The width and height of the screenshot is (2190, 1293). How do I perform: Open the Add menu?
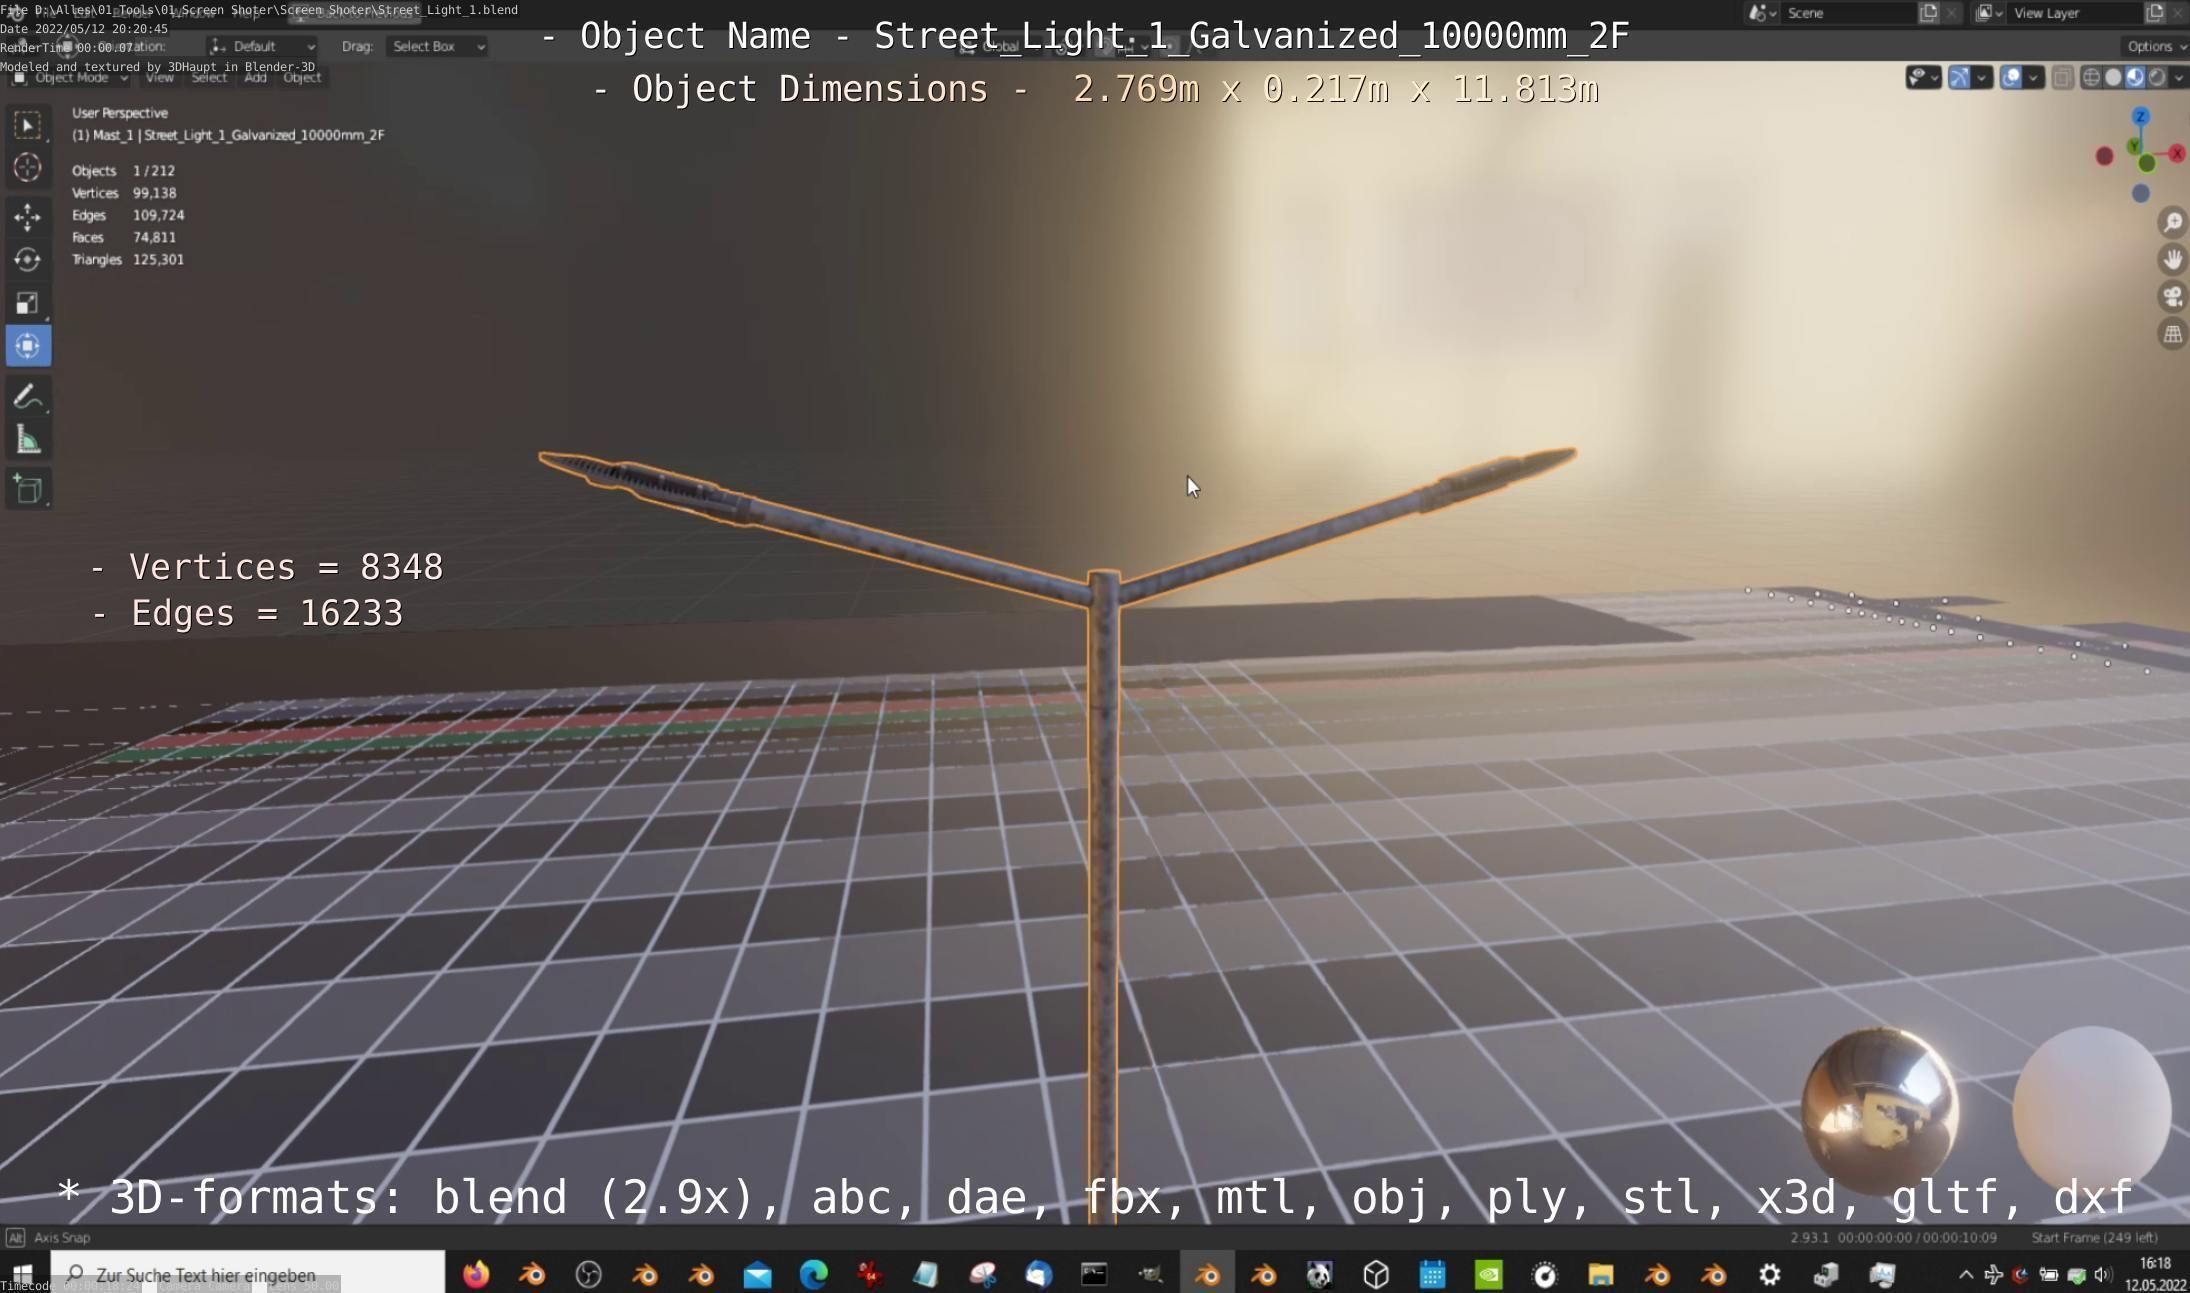[x=255, y=77]
